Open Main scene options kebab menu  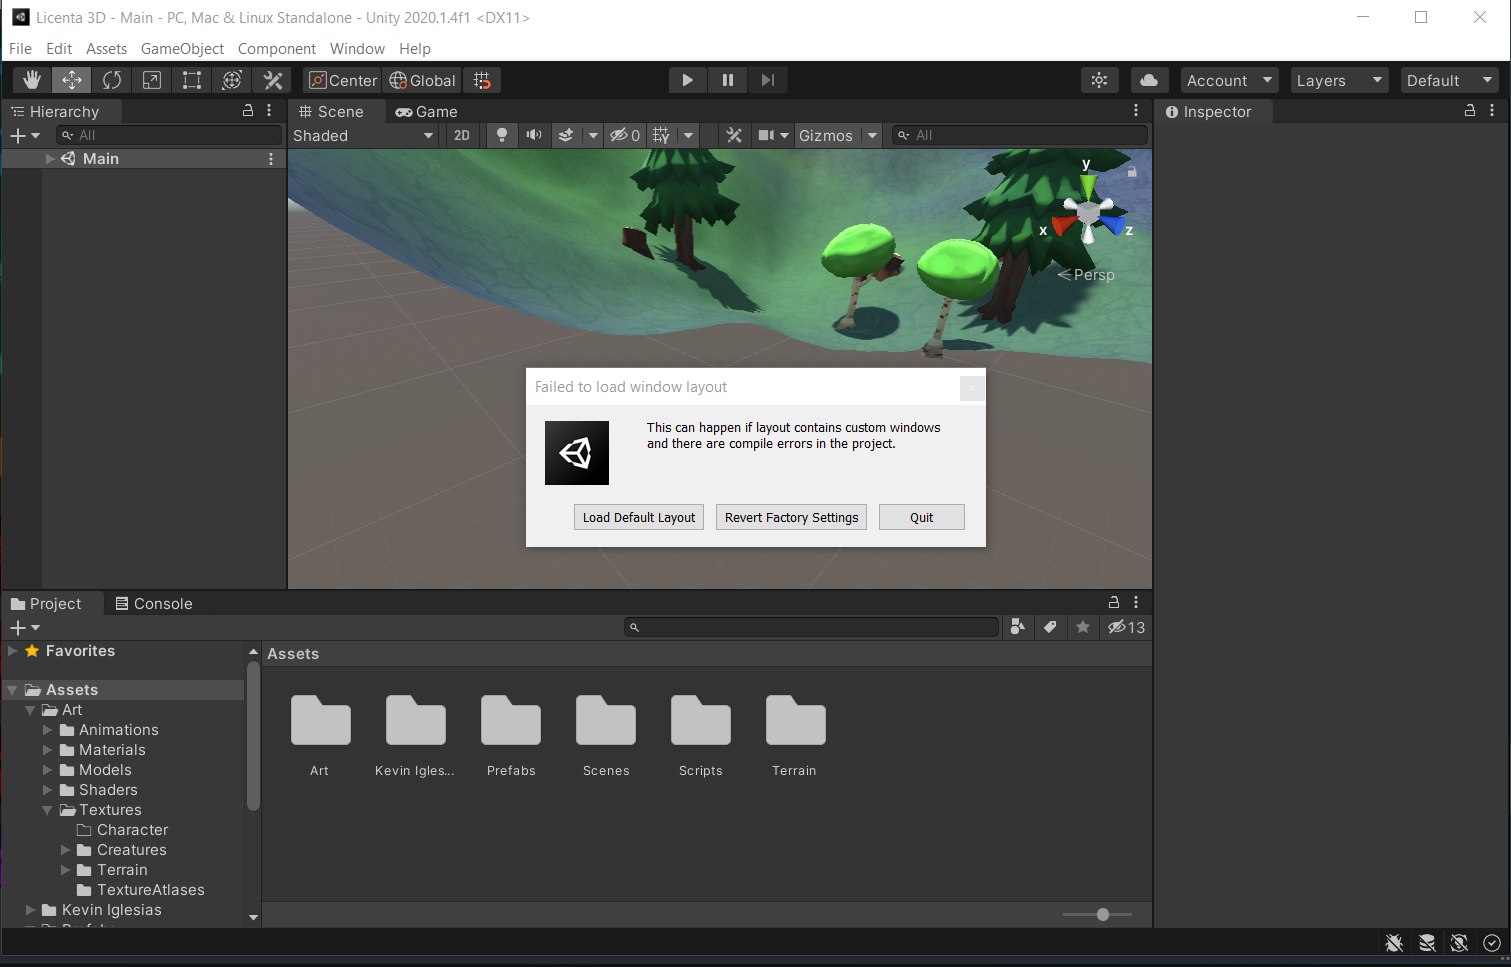coord(271,158)
